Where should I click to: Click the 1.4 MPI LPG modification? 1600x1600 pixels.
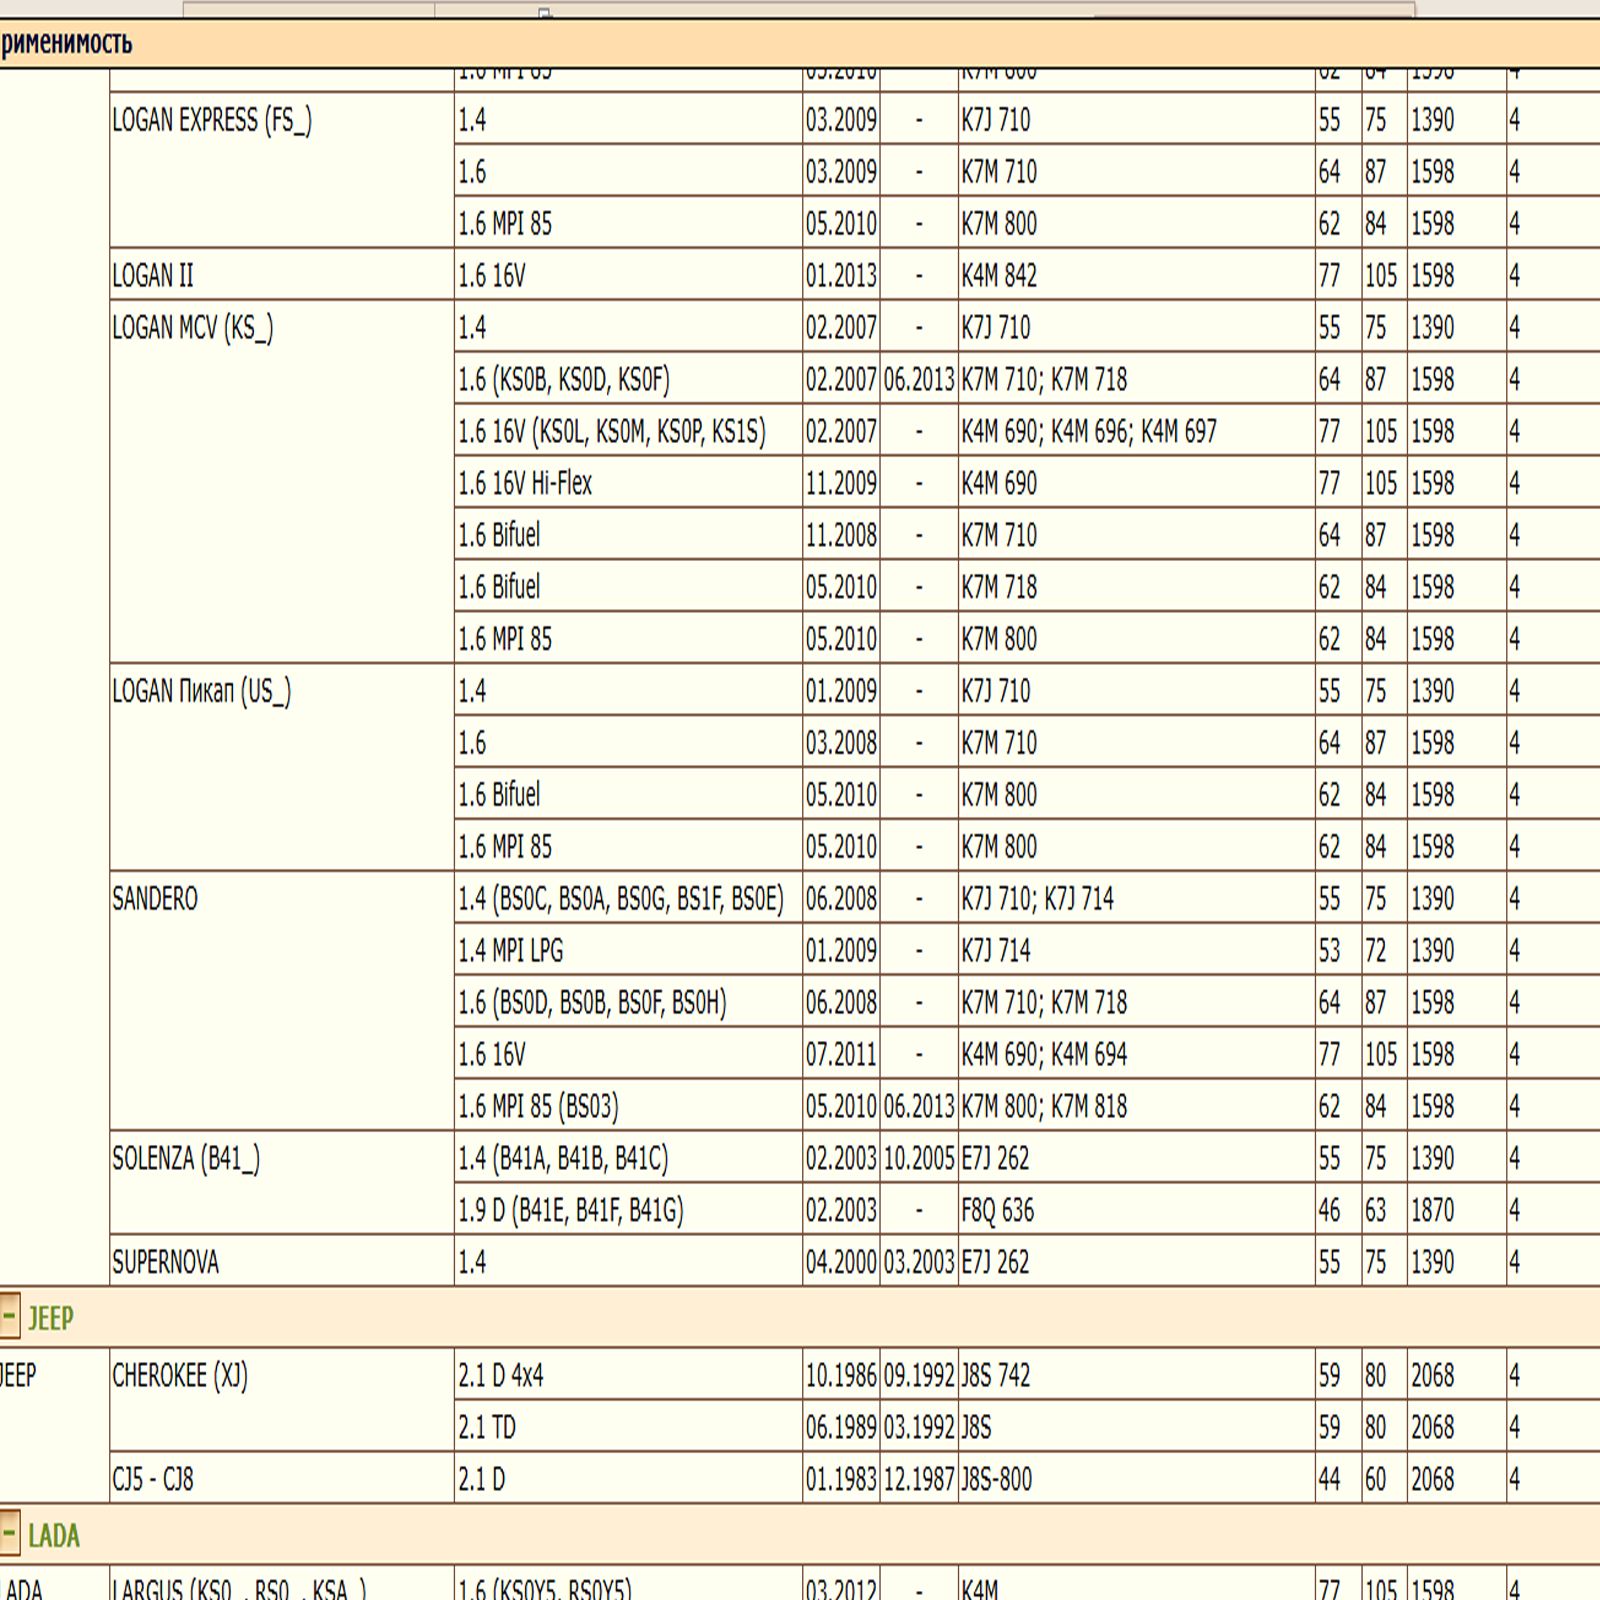pyautogui.click(x=511, y=950)
